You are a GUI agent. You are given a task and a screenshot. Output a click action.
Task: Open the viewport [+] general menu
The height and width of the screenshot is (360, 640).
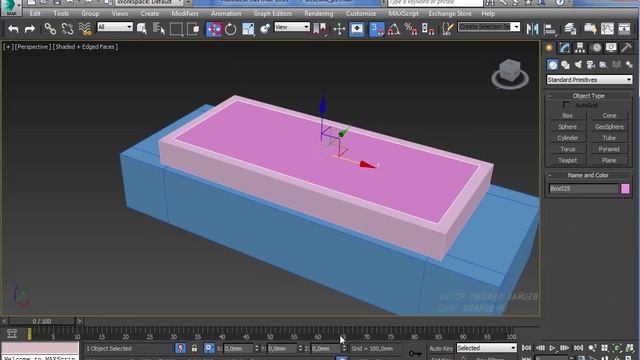(7, 47)
